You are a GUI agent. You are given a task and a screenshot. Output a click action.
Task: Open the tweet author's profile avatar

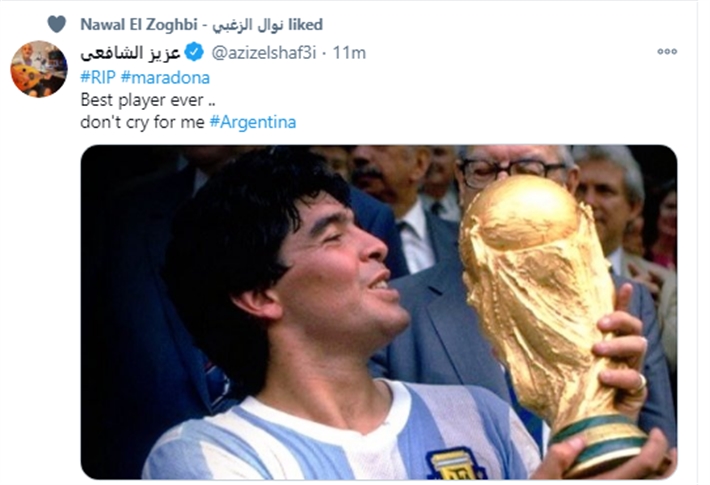(39, 69)
